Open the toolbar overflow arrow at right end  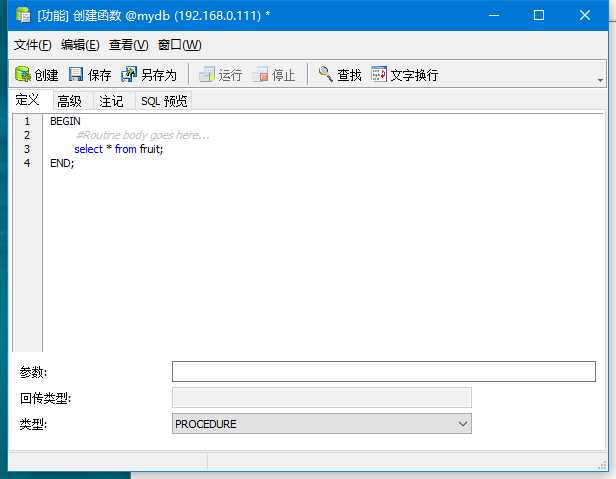tap(600, 80)
